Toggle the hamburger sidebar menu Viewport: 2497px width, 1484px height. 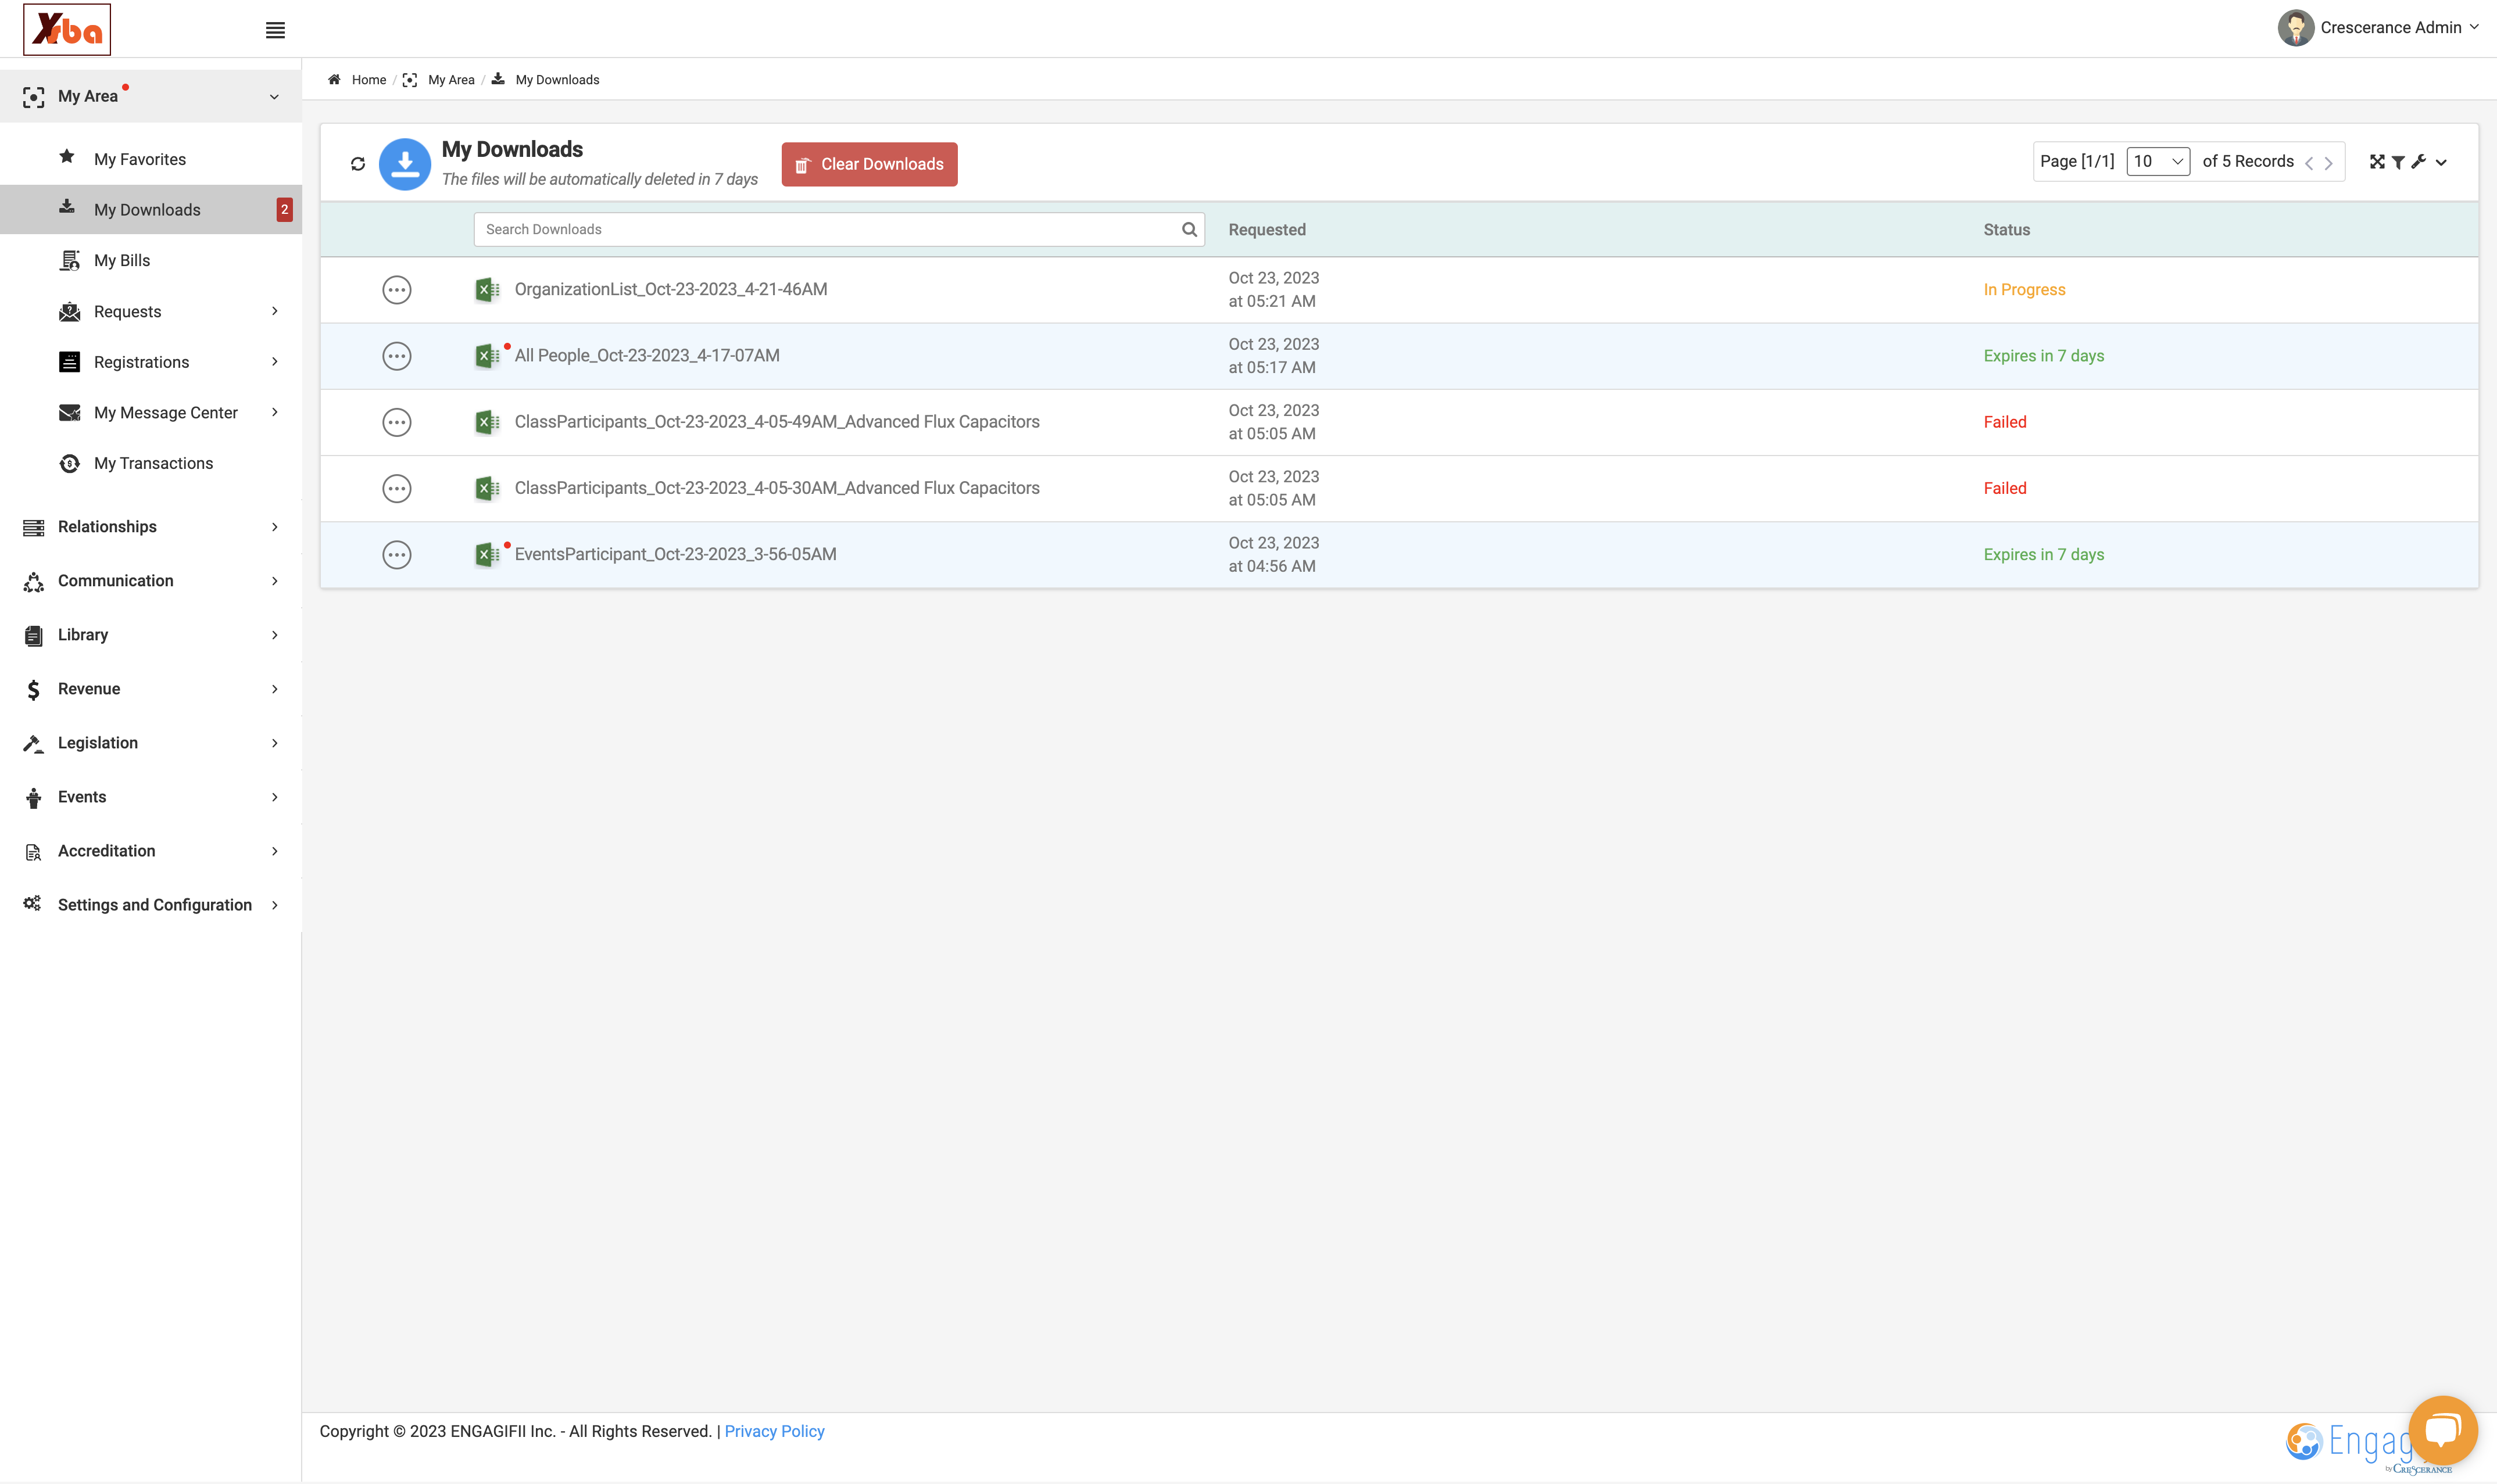pyautogui.click(x=275, y=30)
